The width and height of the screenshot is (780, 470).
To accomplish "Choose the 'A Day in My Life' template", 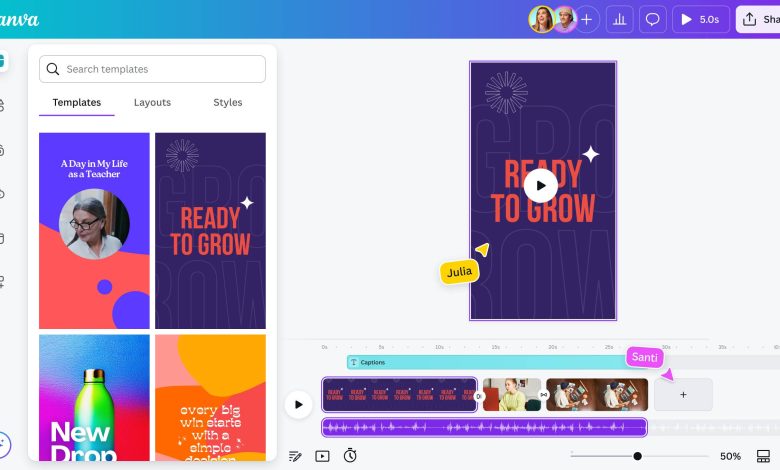I will click(x=94, y=230).
